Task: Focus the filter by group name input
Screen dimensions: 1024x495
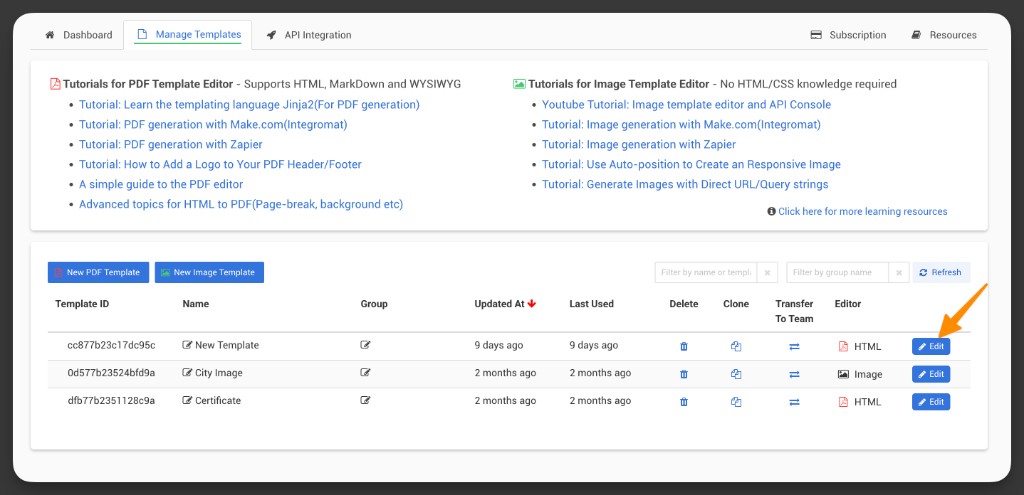Action: click(838, 272)
